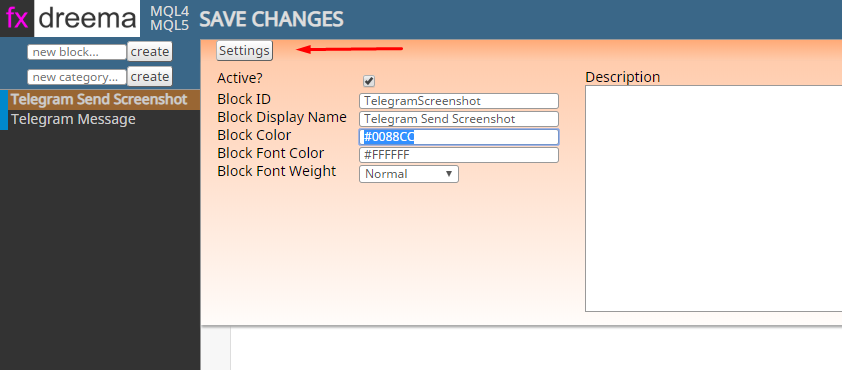Click the Active? label

pyautogui.click(x=239, y=78)
